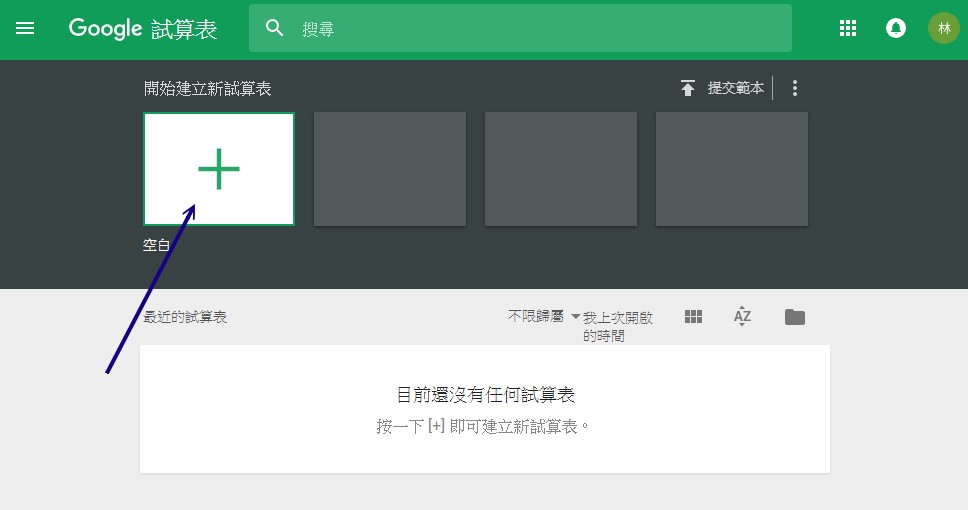
Task: Click 提交範本 submit template button
Action: click(x=735, y=88)
